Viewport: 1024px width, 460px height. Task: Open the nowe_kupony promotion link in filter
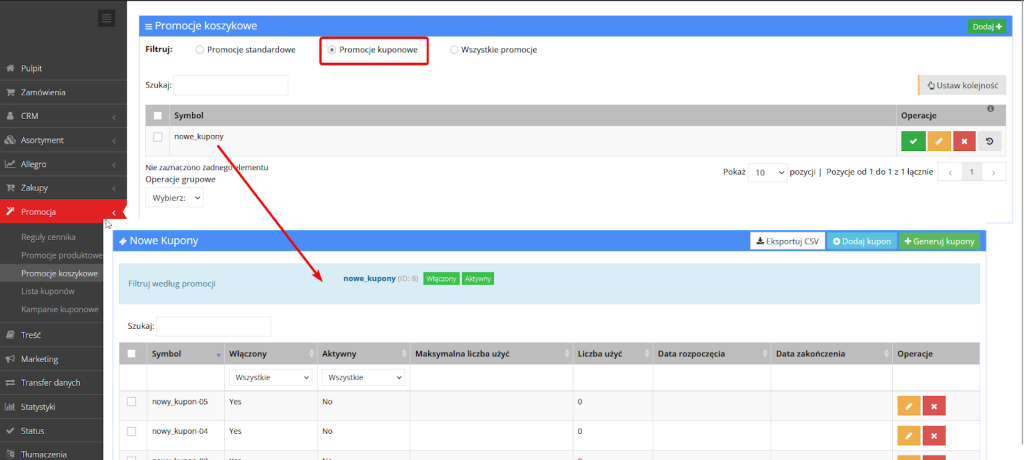pyautogui.click(x=370, y=278)
